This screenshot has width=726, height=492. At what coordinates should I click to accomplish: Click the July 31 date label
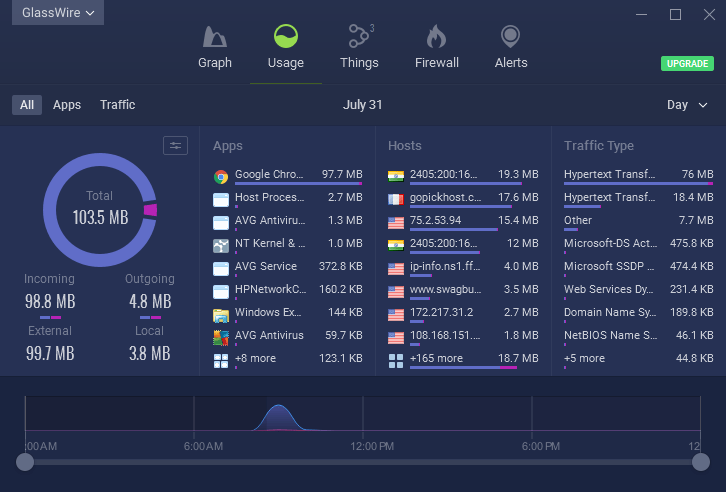pos(363,105)
